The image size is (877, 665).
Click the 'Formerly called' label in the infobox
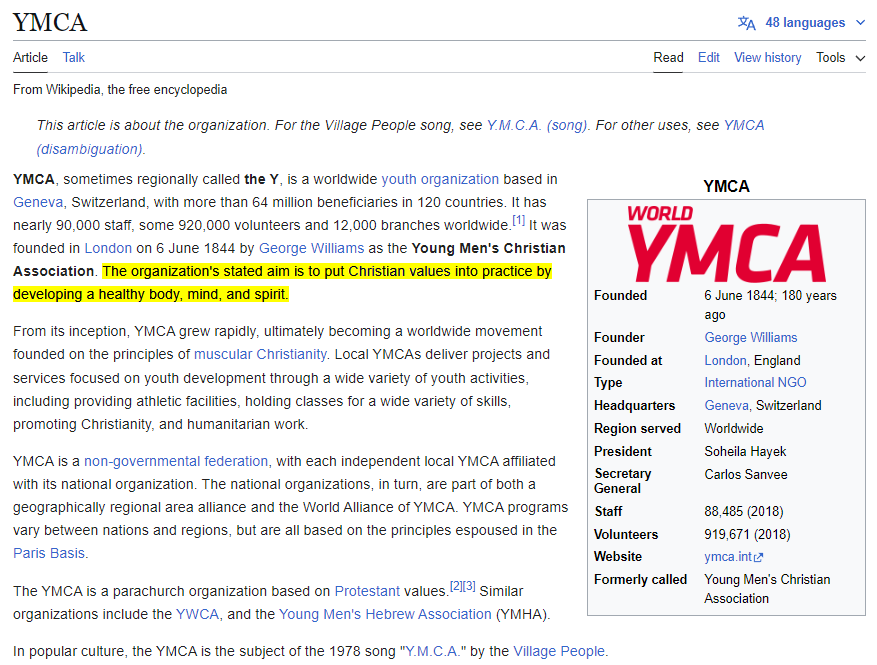click(640, 580)
